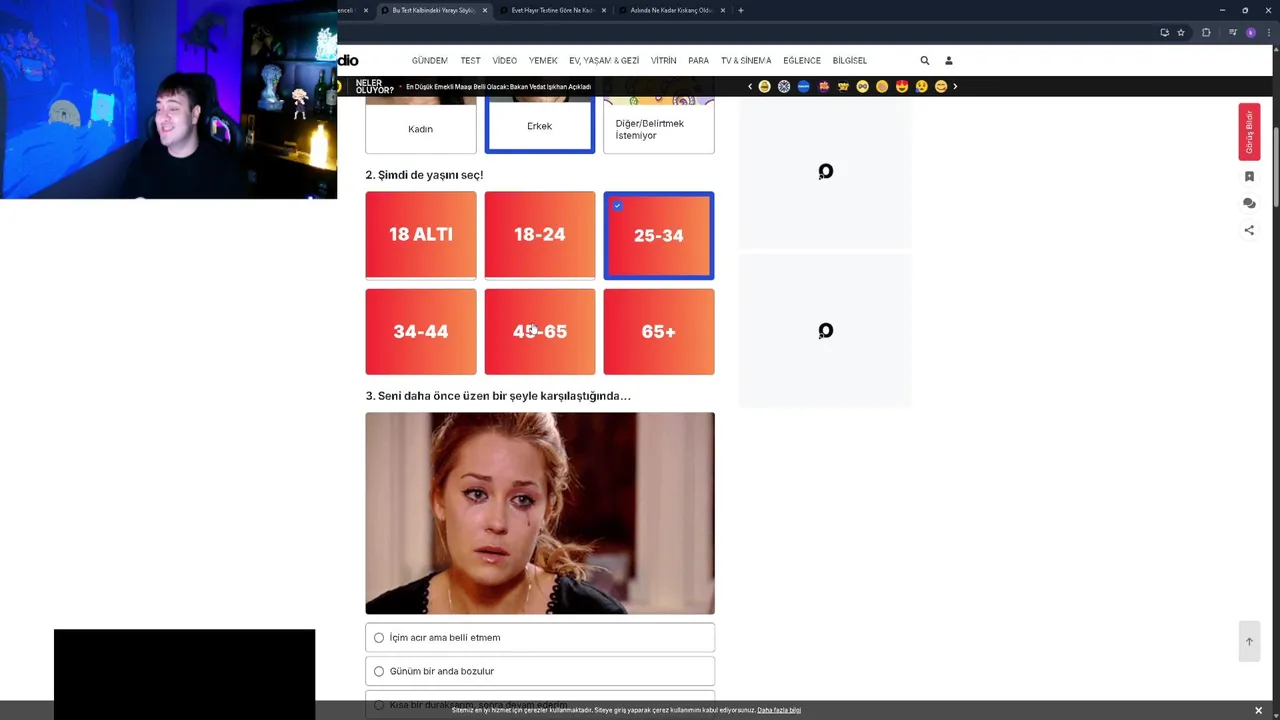Click the left arrow of emoji reaction strip
This screenshot has width=1280, height=720.
pyautogui.click(x=750, y=86)
